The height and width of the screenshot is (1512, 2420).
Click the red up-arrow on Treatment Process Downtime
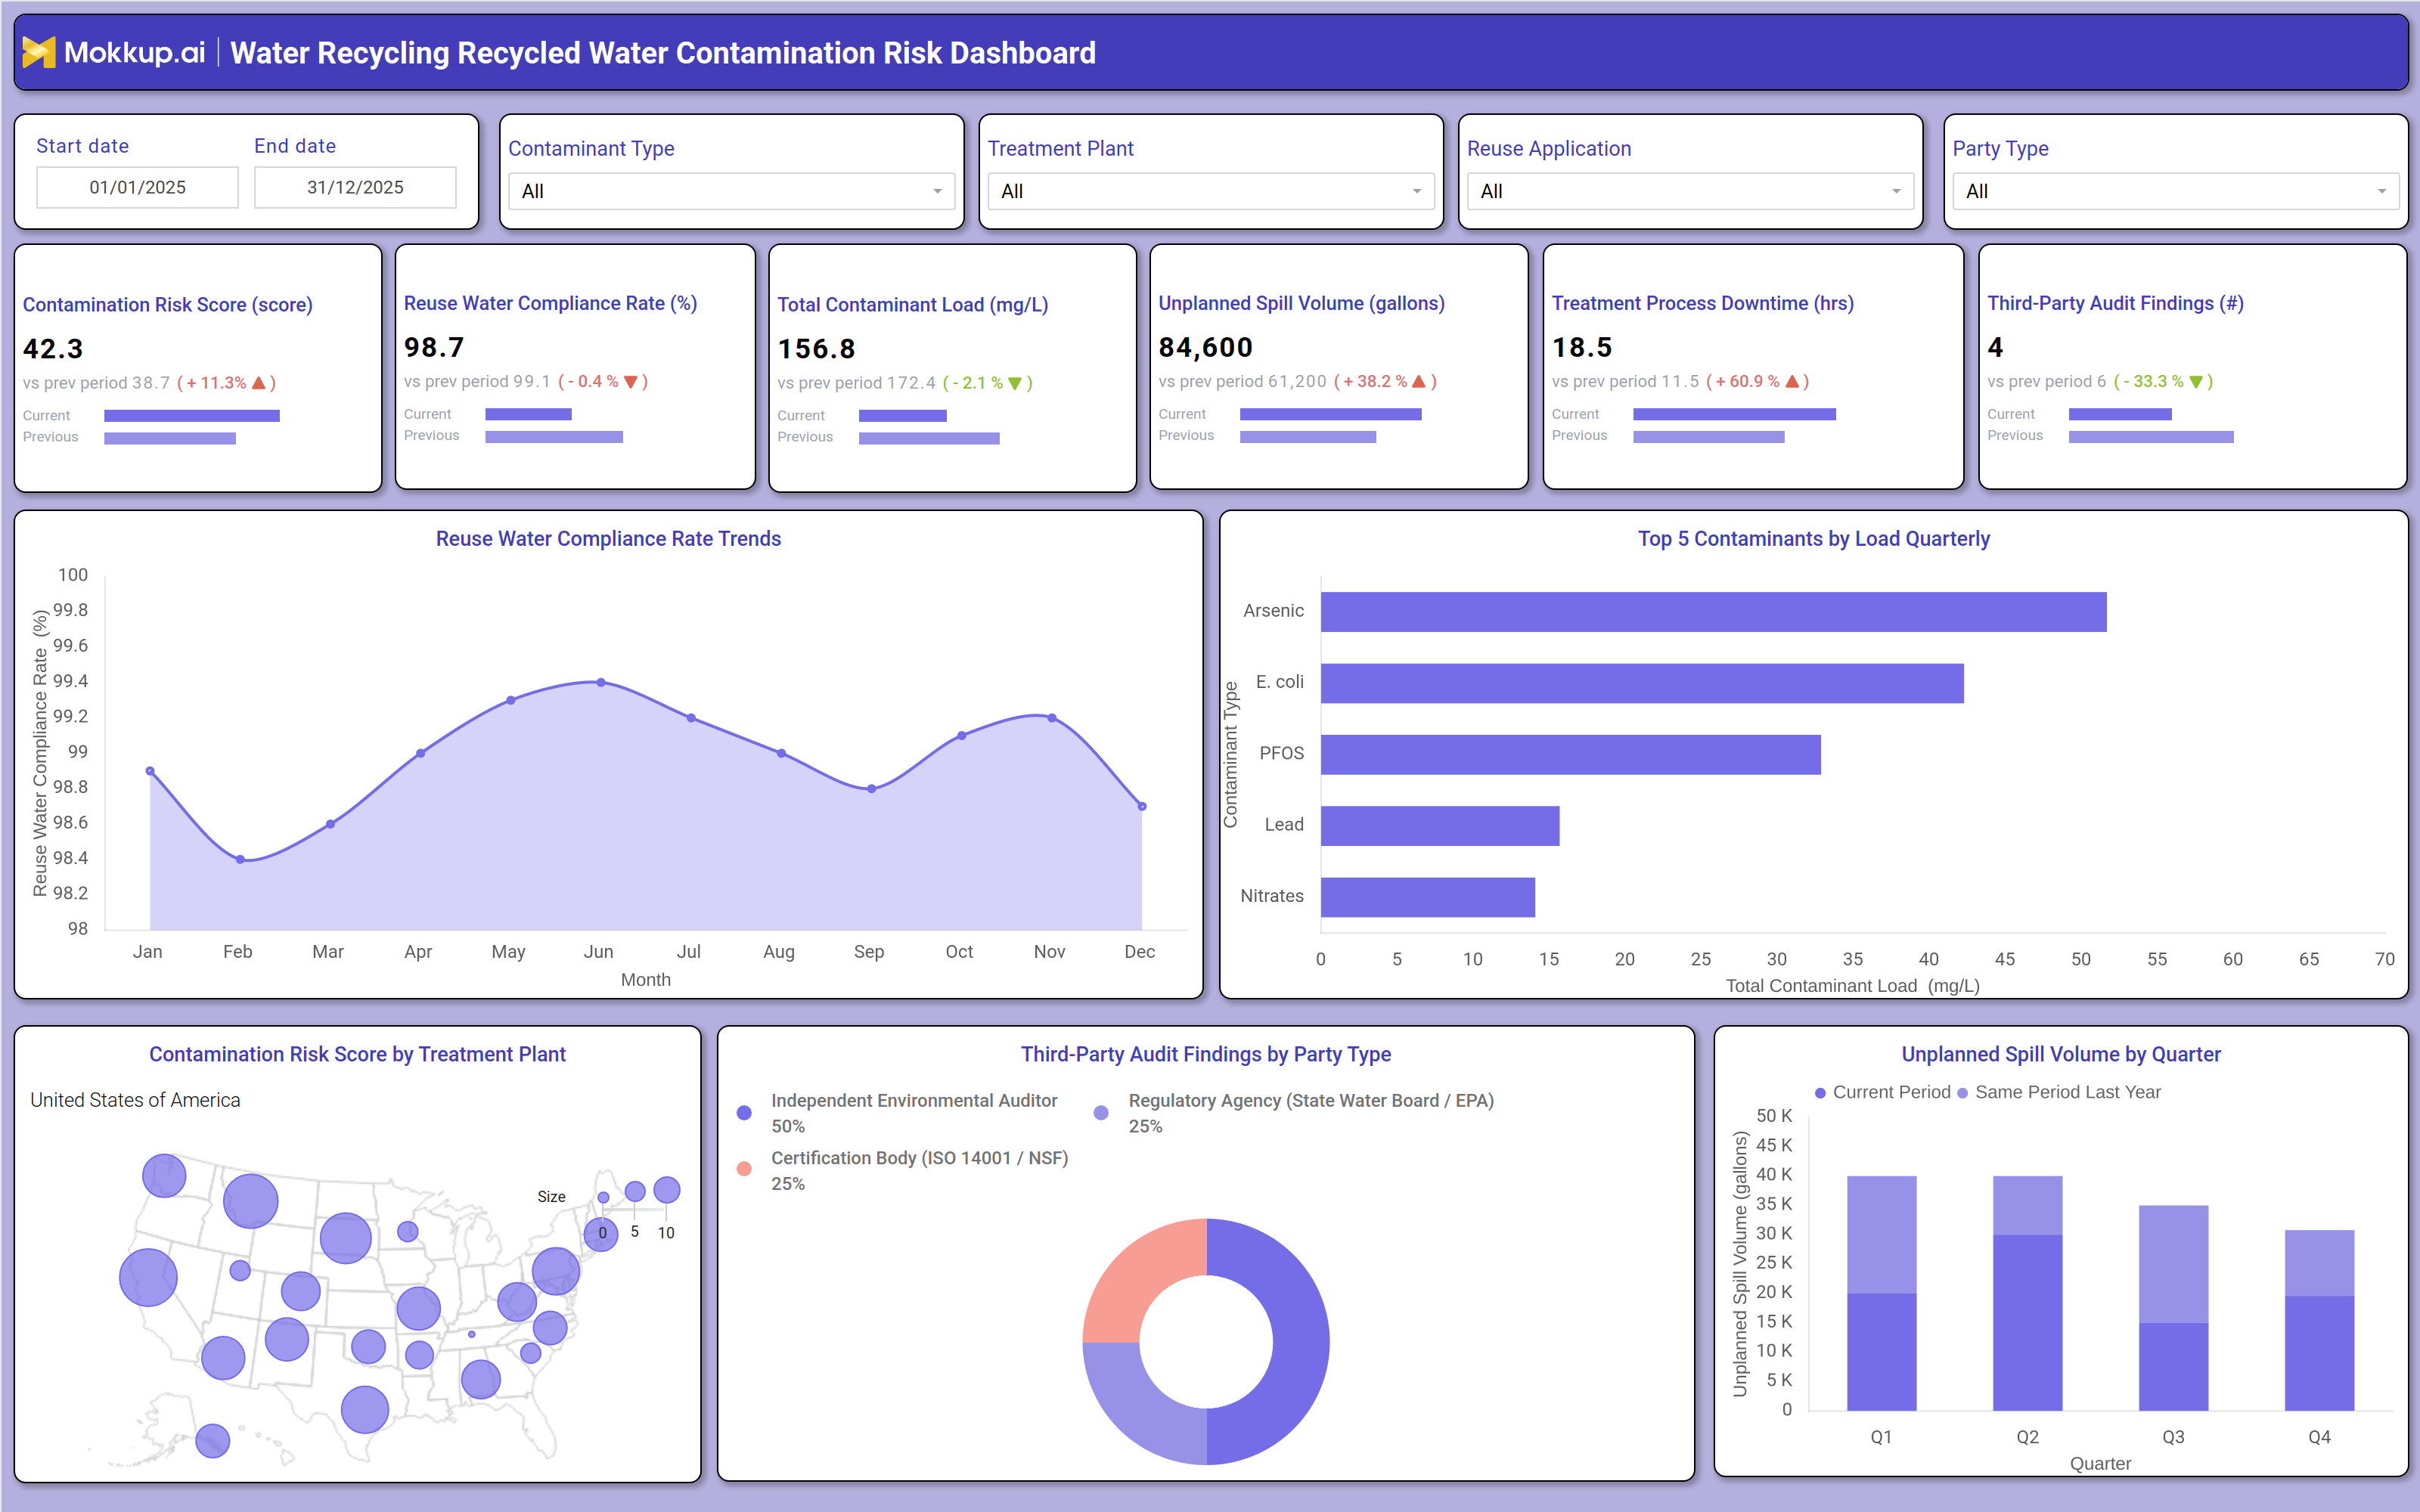point(1792,382)
